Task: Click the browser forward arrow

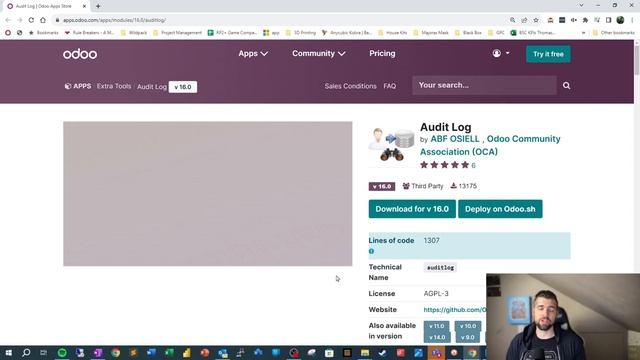Action: point(20,20)
